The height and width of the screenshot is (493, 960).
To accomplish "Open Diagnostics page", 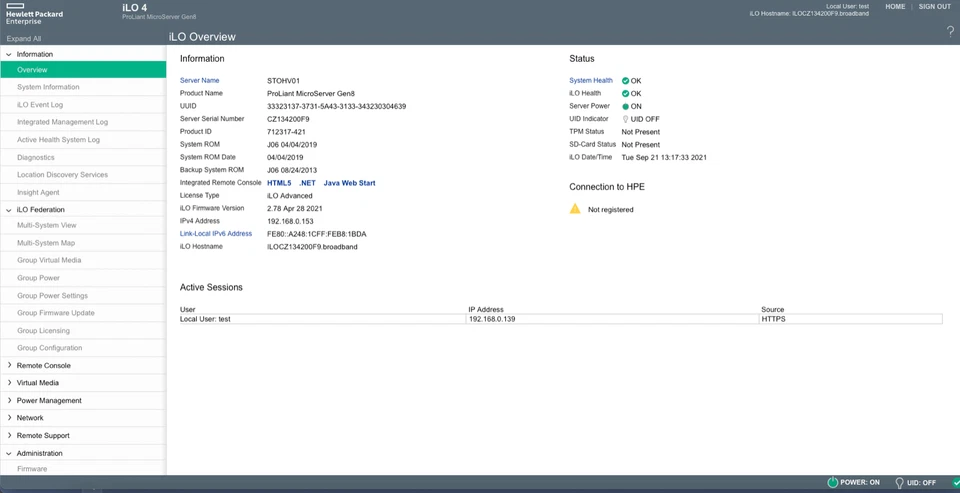I will [36, 157].
